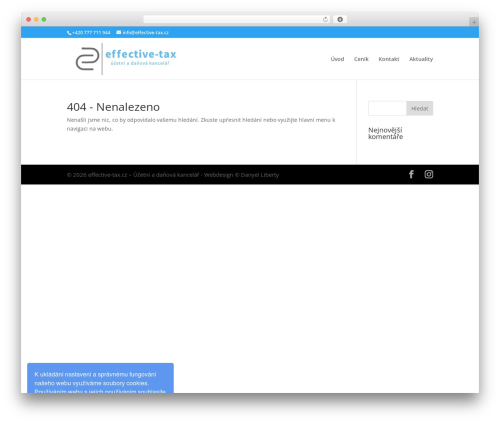Image resolution: width=500 pixels, height=423 pixels.
Task: Click the envelope email icon in the top bar
Action: (119, 32)
